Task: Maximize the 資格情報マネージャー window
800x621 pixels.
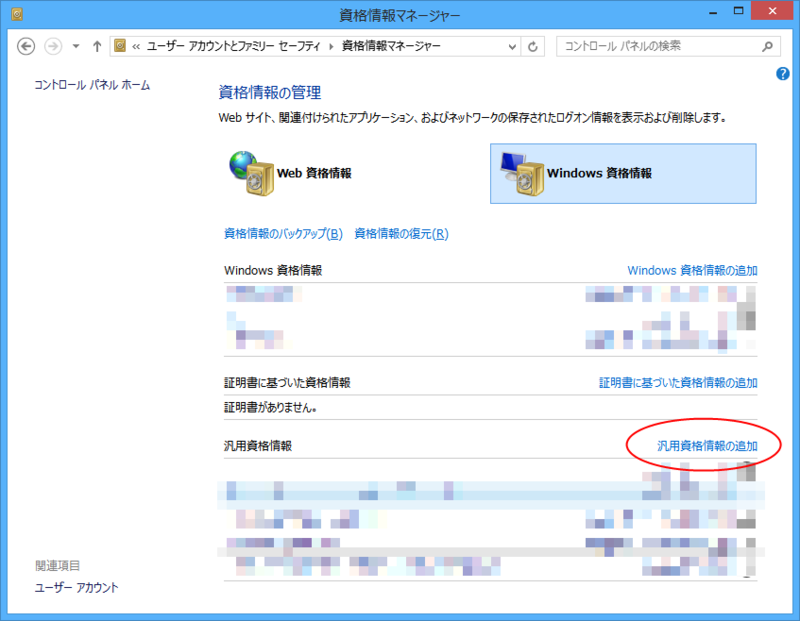Action: click(739, 11)
